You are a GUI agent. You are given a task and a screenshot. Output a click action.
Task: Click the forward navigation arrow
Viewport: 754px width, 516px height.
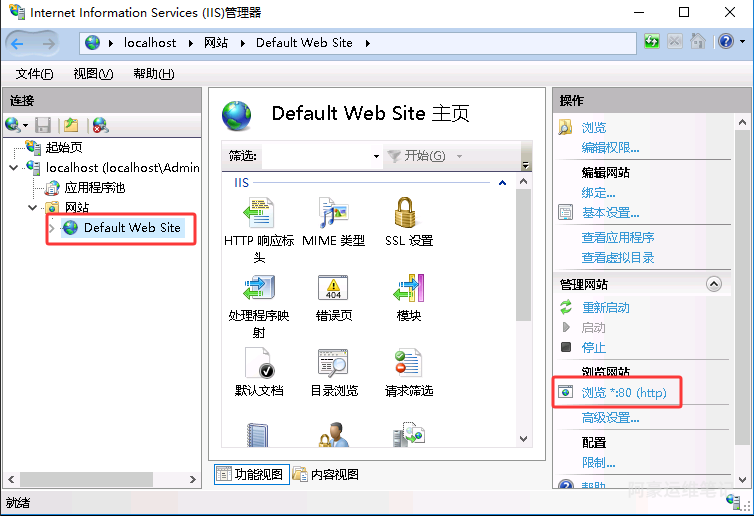48,44
